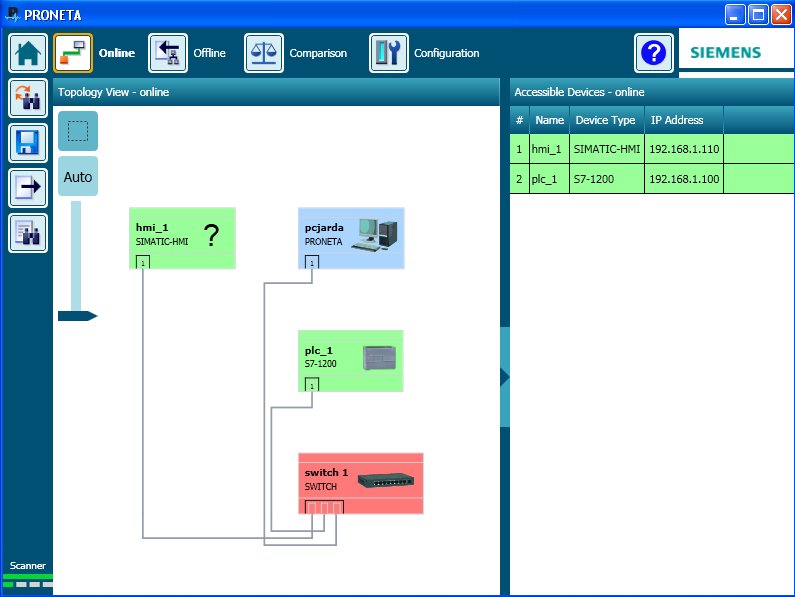795x597 pixels.
Task: Open the Comparison scales icon
Action: click(x=264, y=53)
